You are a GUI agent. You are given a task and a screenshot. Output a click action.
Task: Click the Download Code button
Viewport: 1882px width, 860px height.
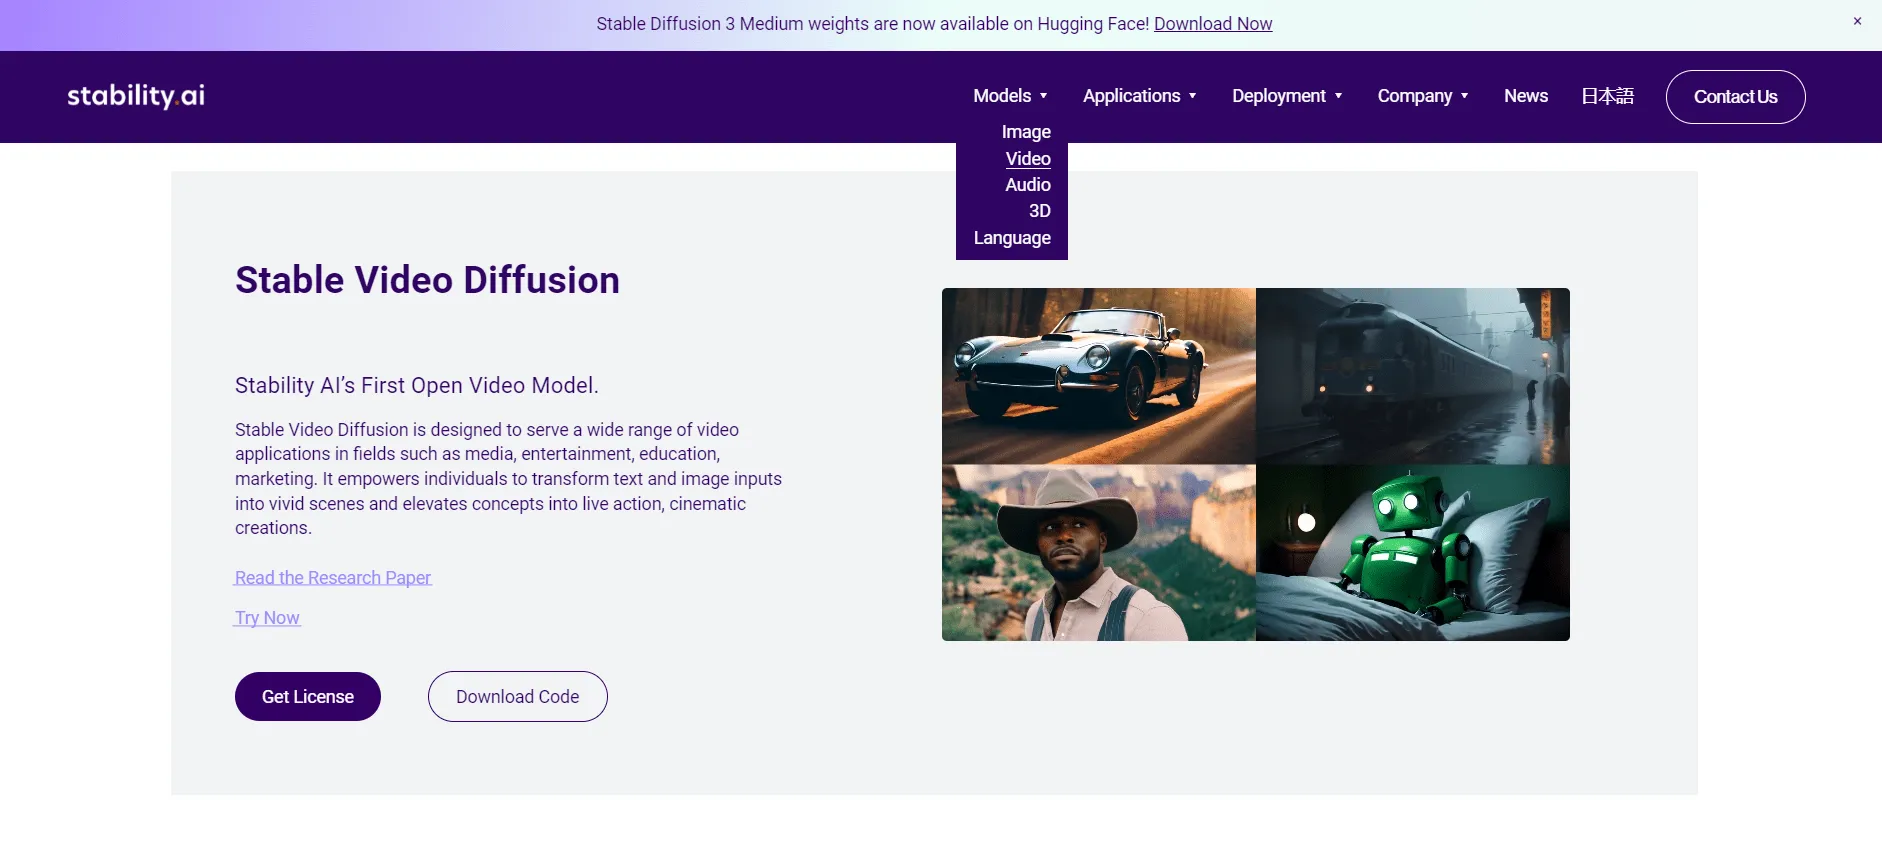point(517,697)
